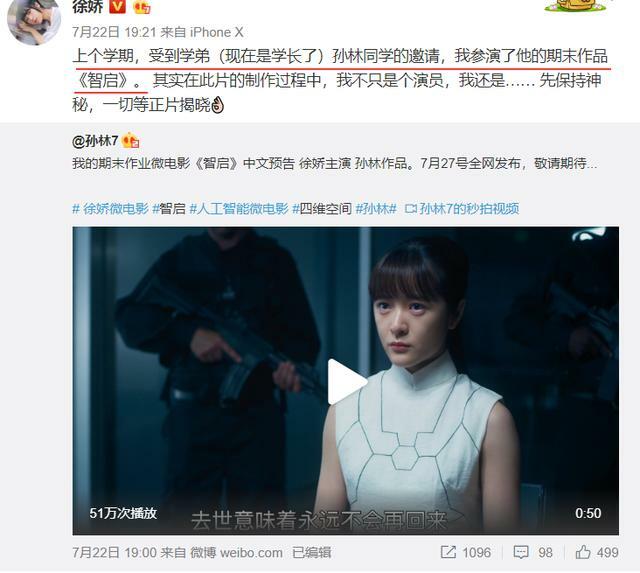The width and height of the screenshot is (640, 573).
Task: Open comments via the speech bubble icon
Action: tap(520, 553)
